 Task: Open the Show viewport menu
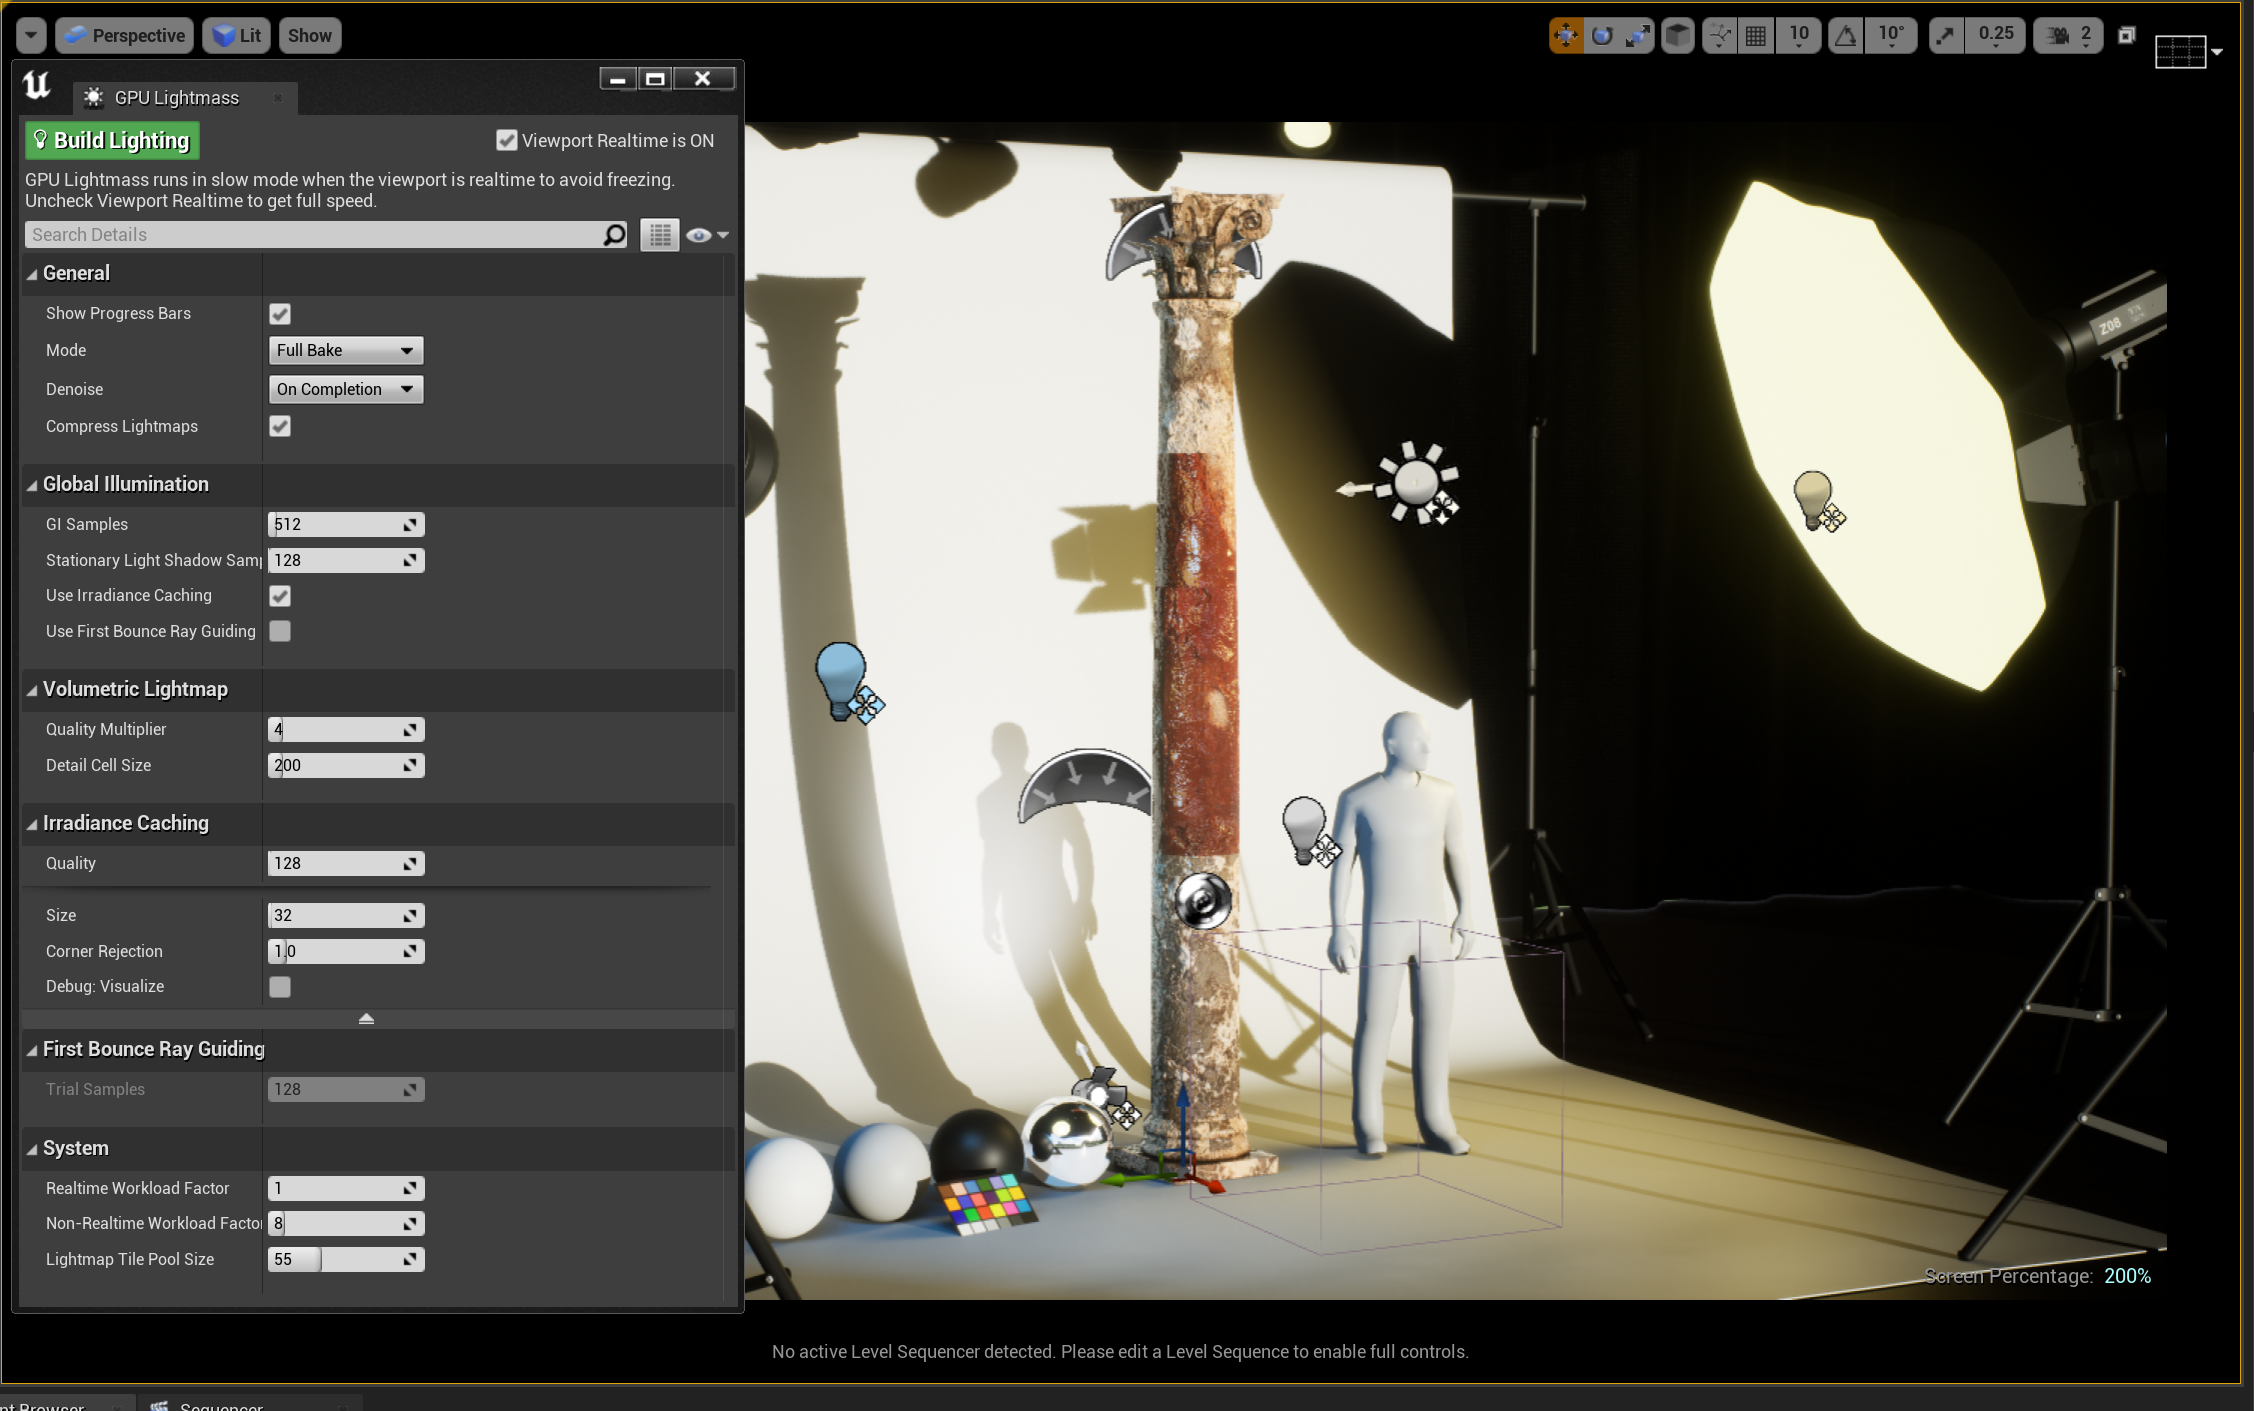[309, 36]
